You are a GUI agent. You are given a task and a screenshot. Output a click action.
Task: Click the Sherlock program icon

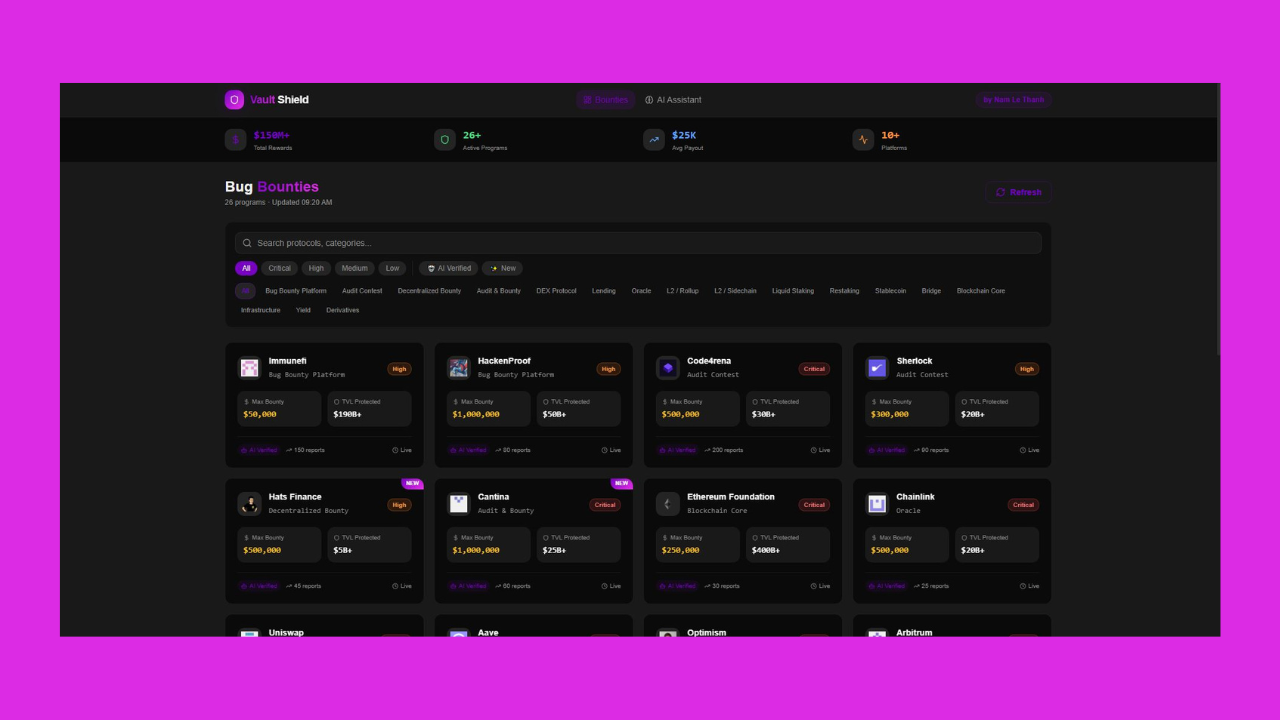coord(877,368)
